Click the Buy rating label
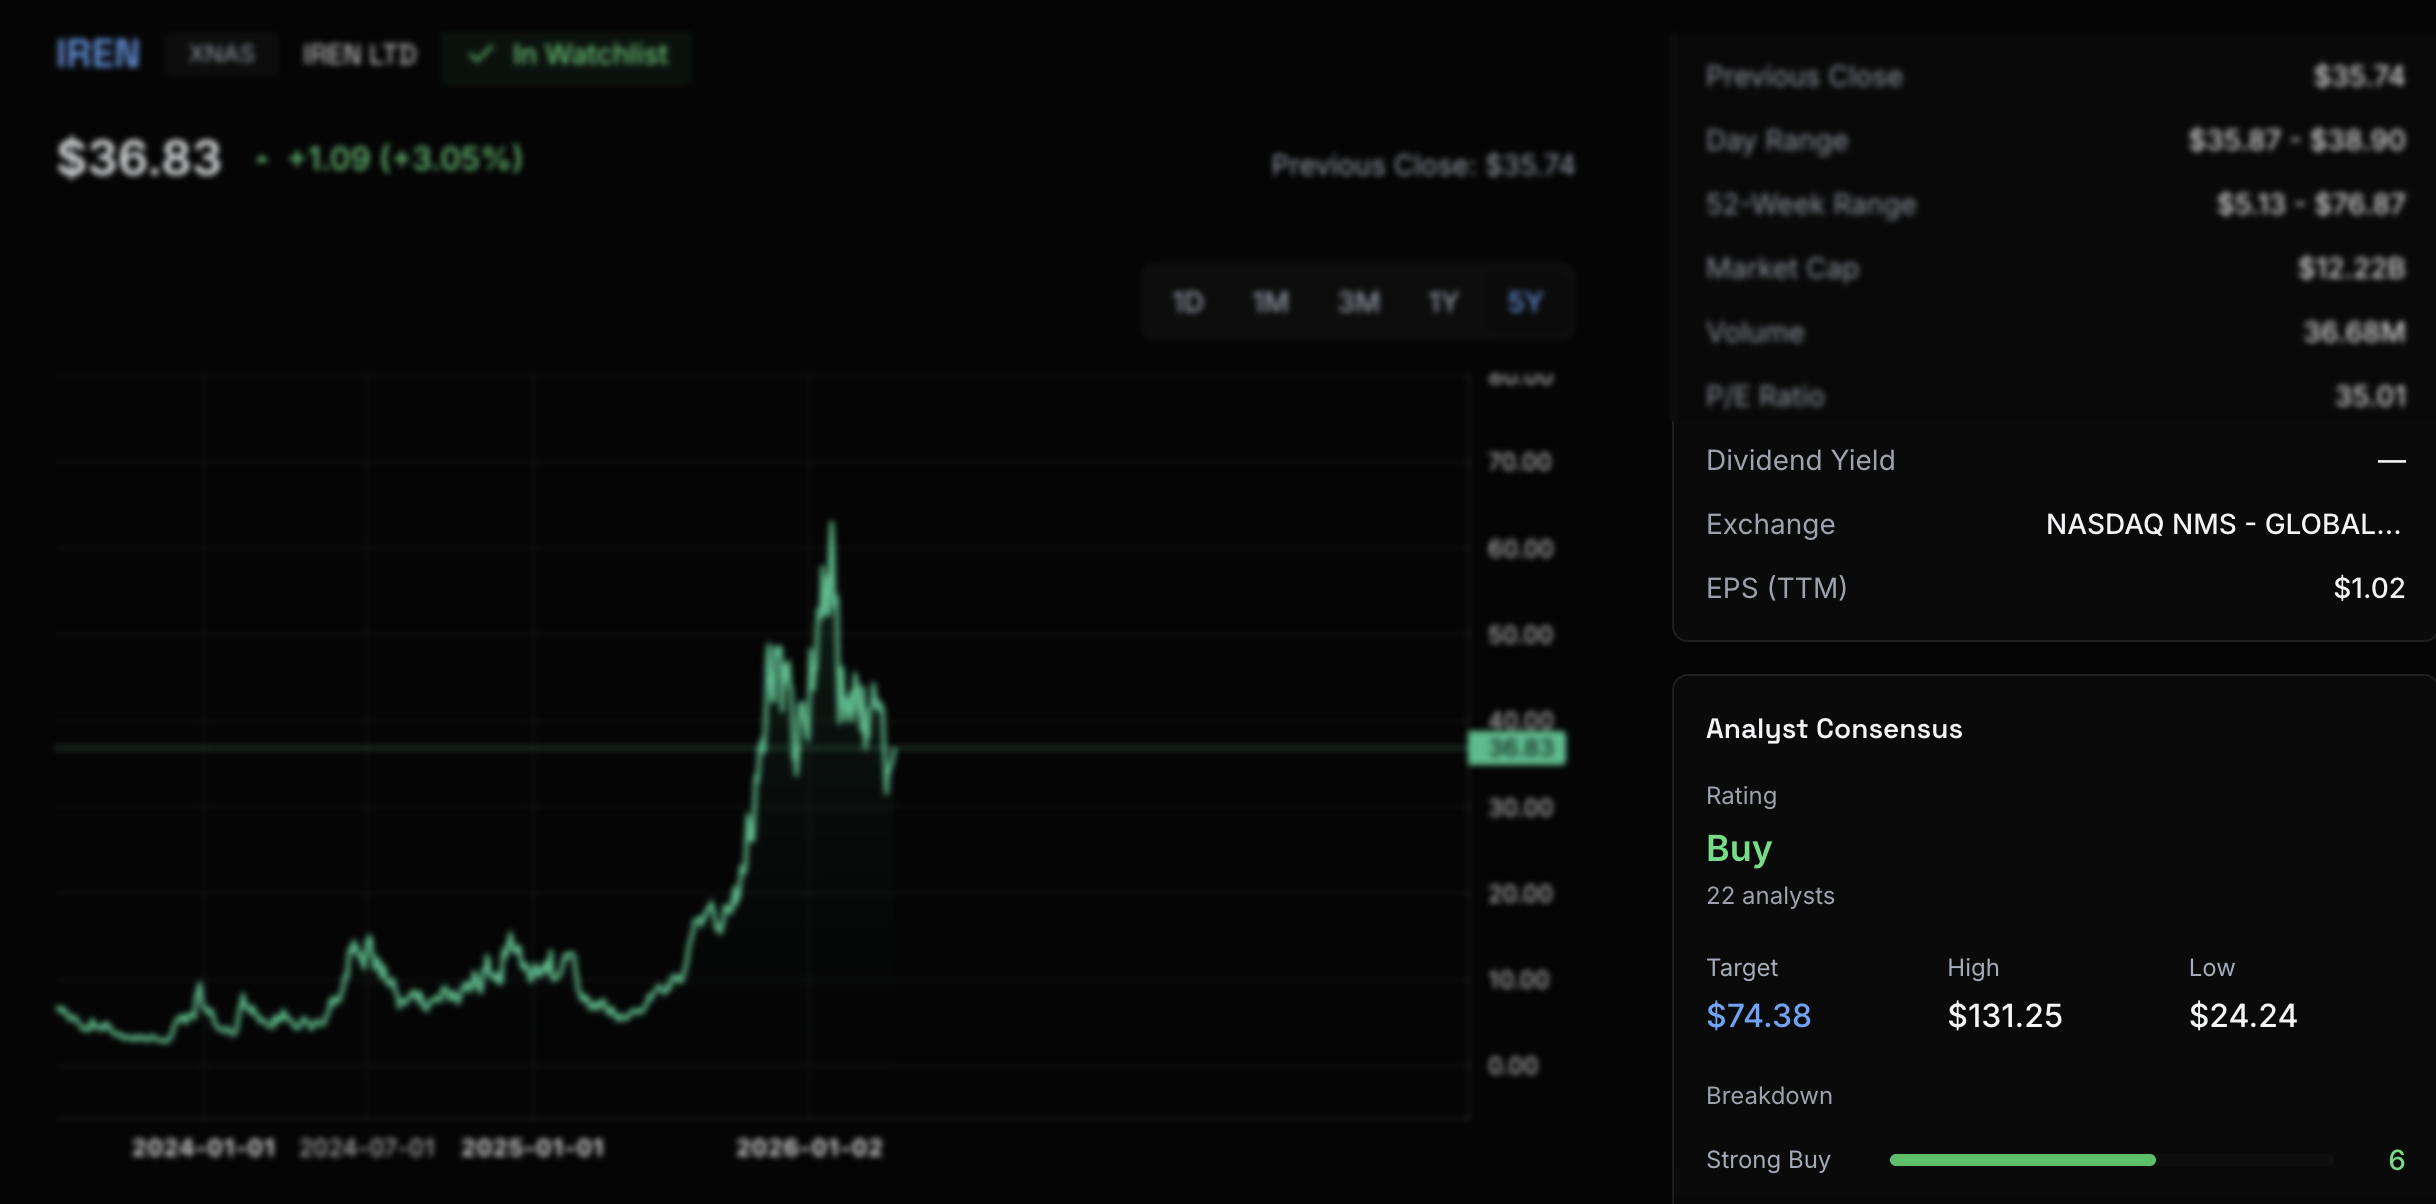 [x=1739, y=847]
